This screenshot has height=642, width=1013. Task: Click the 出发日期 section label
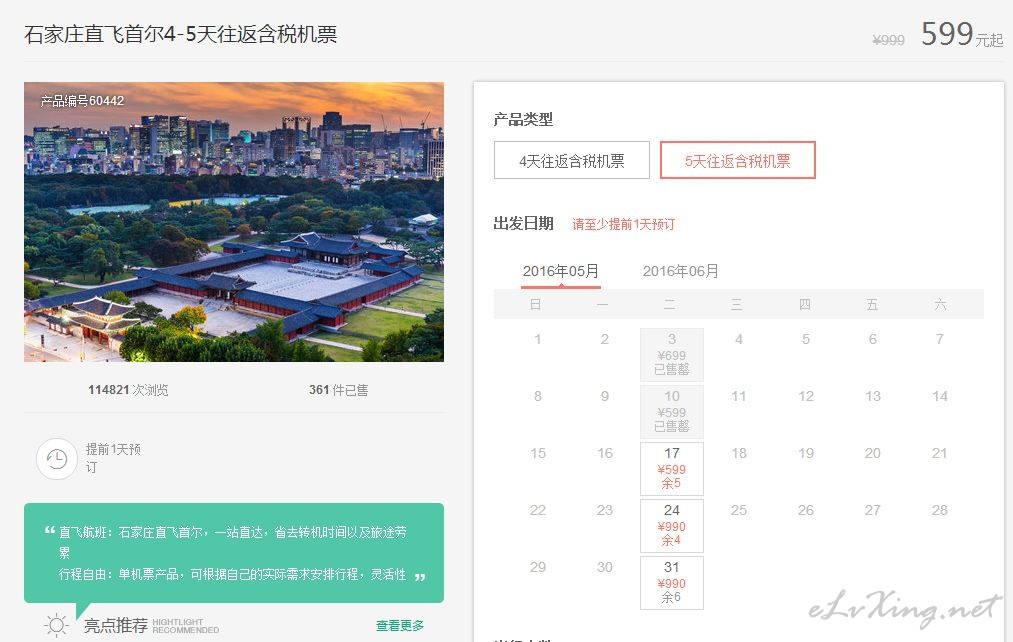(523, 223)
